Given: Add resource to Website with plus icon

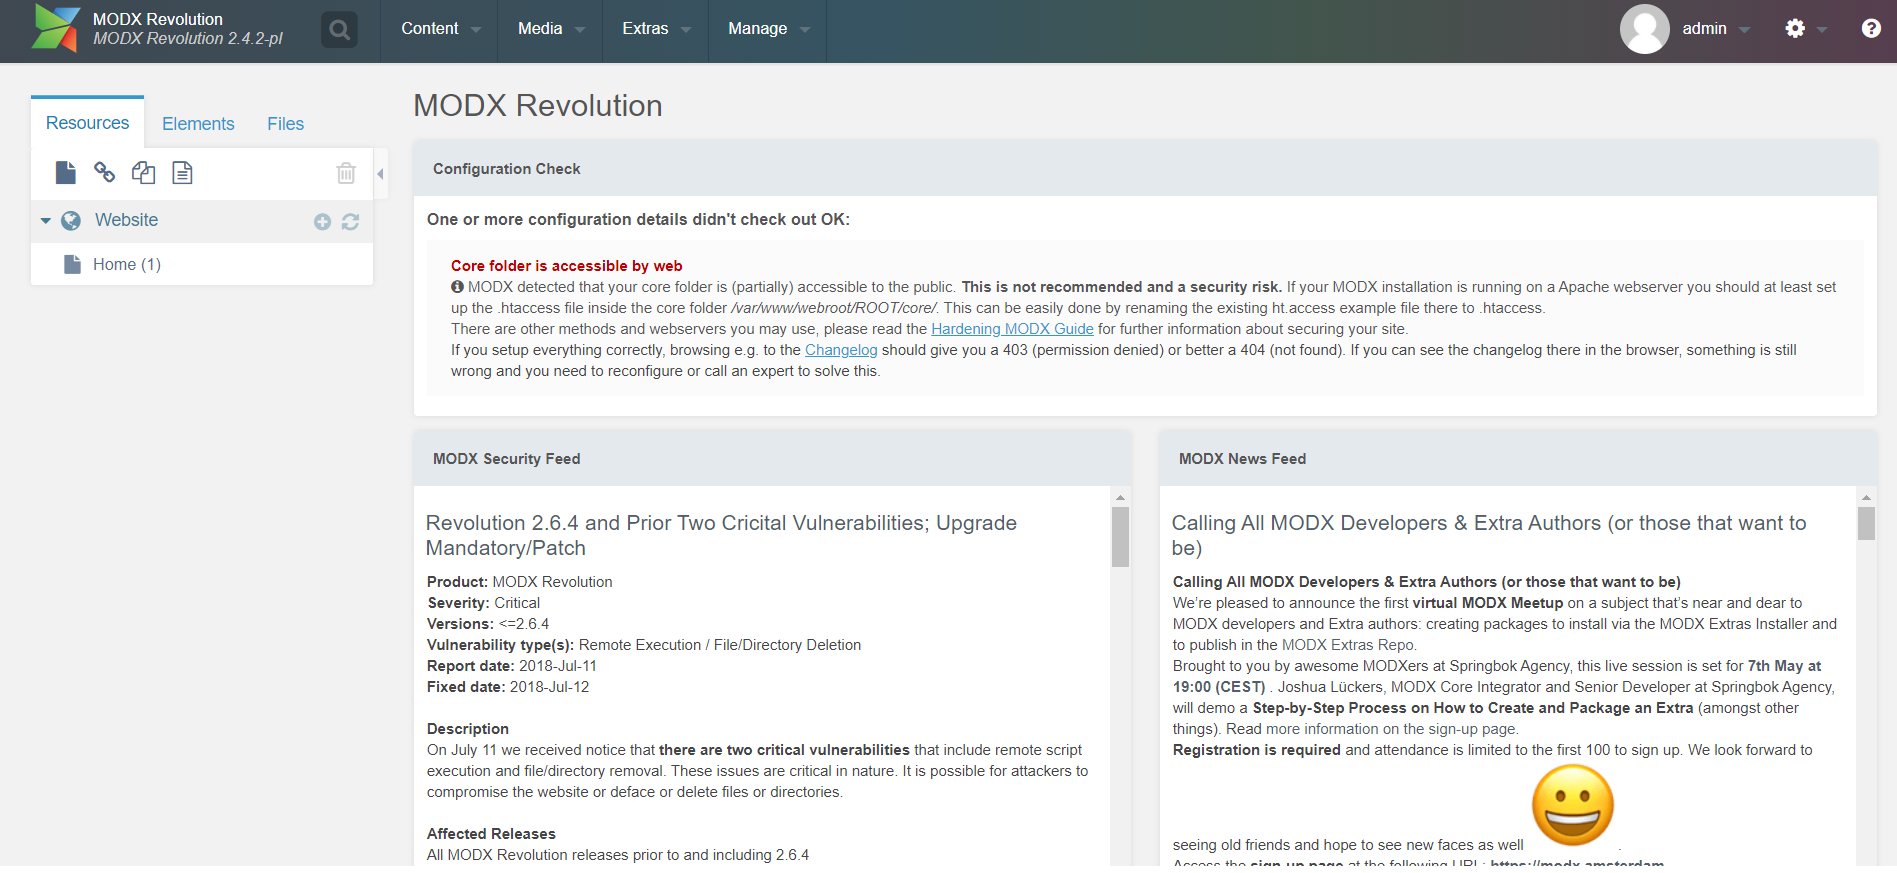Looking at the screenshot, I should point(322,222).
